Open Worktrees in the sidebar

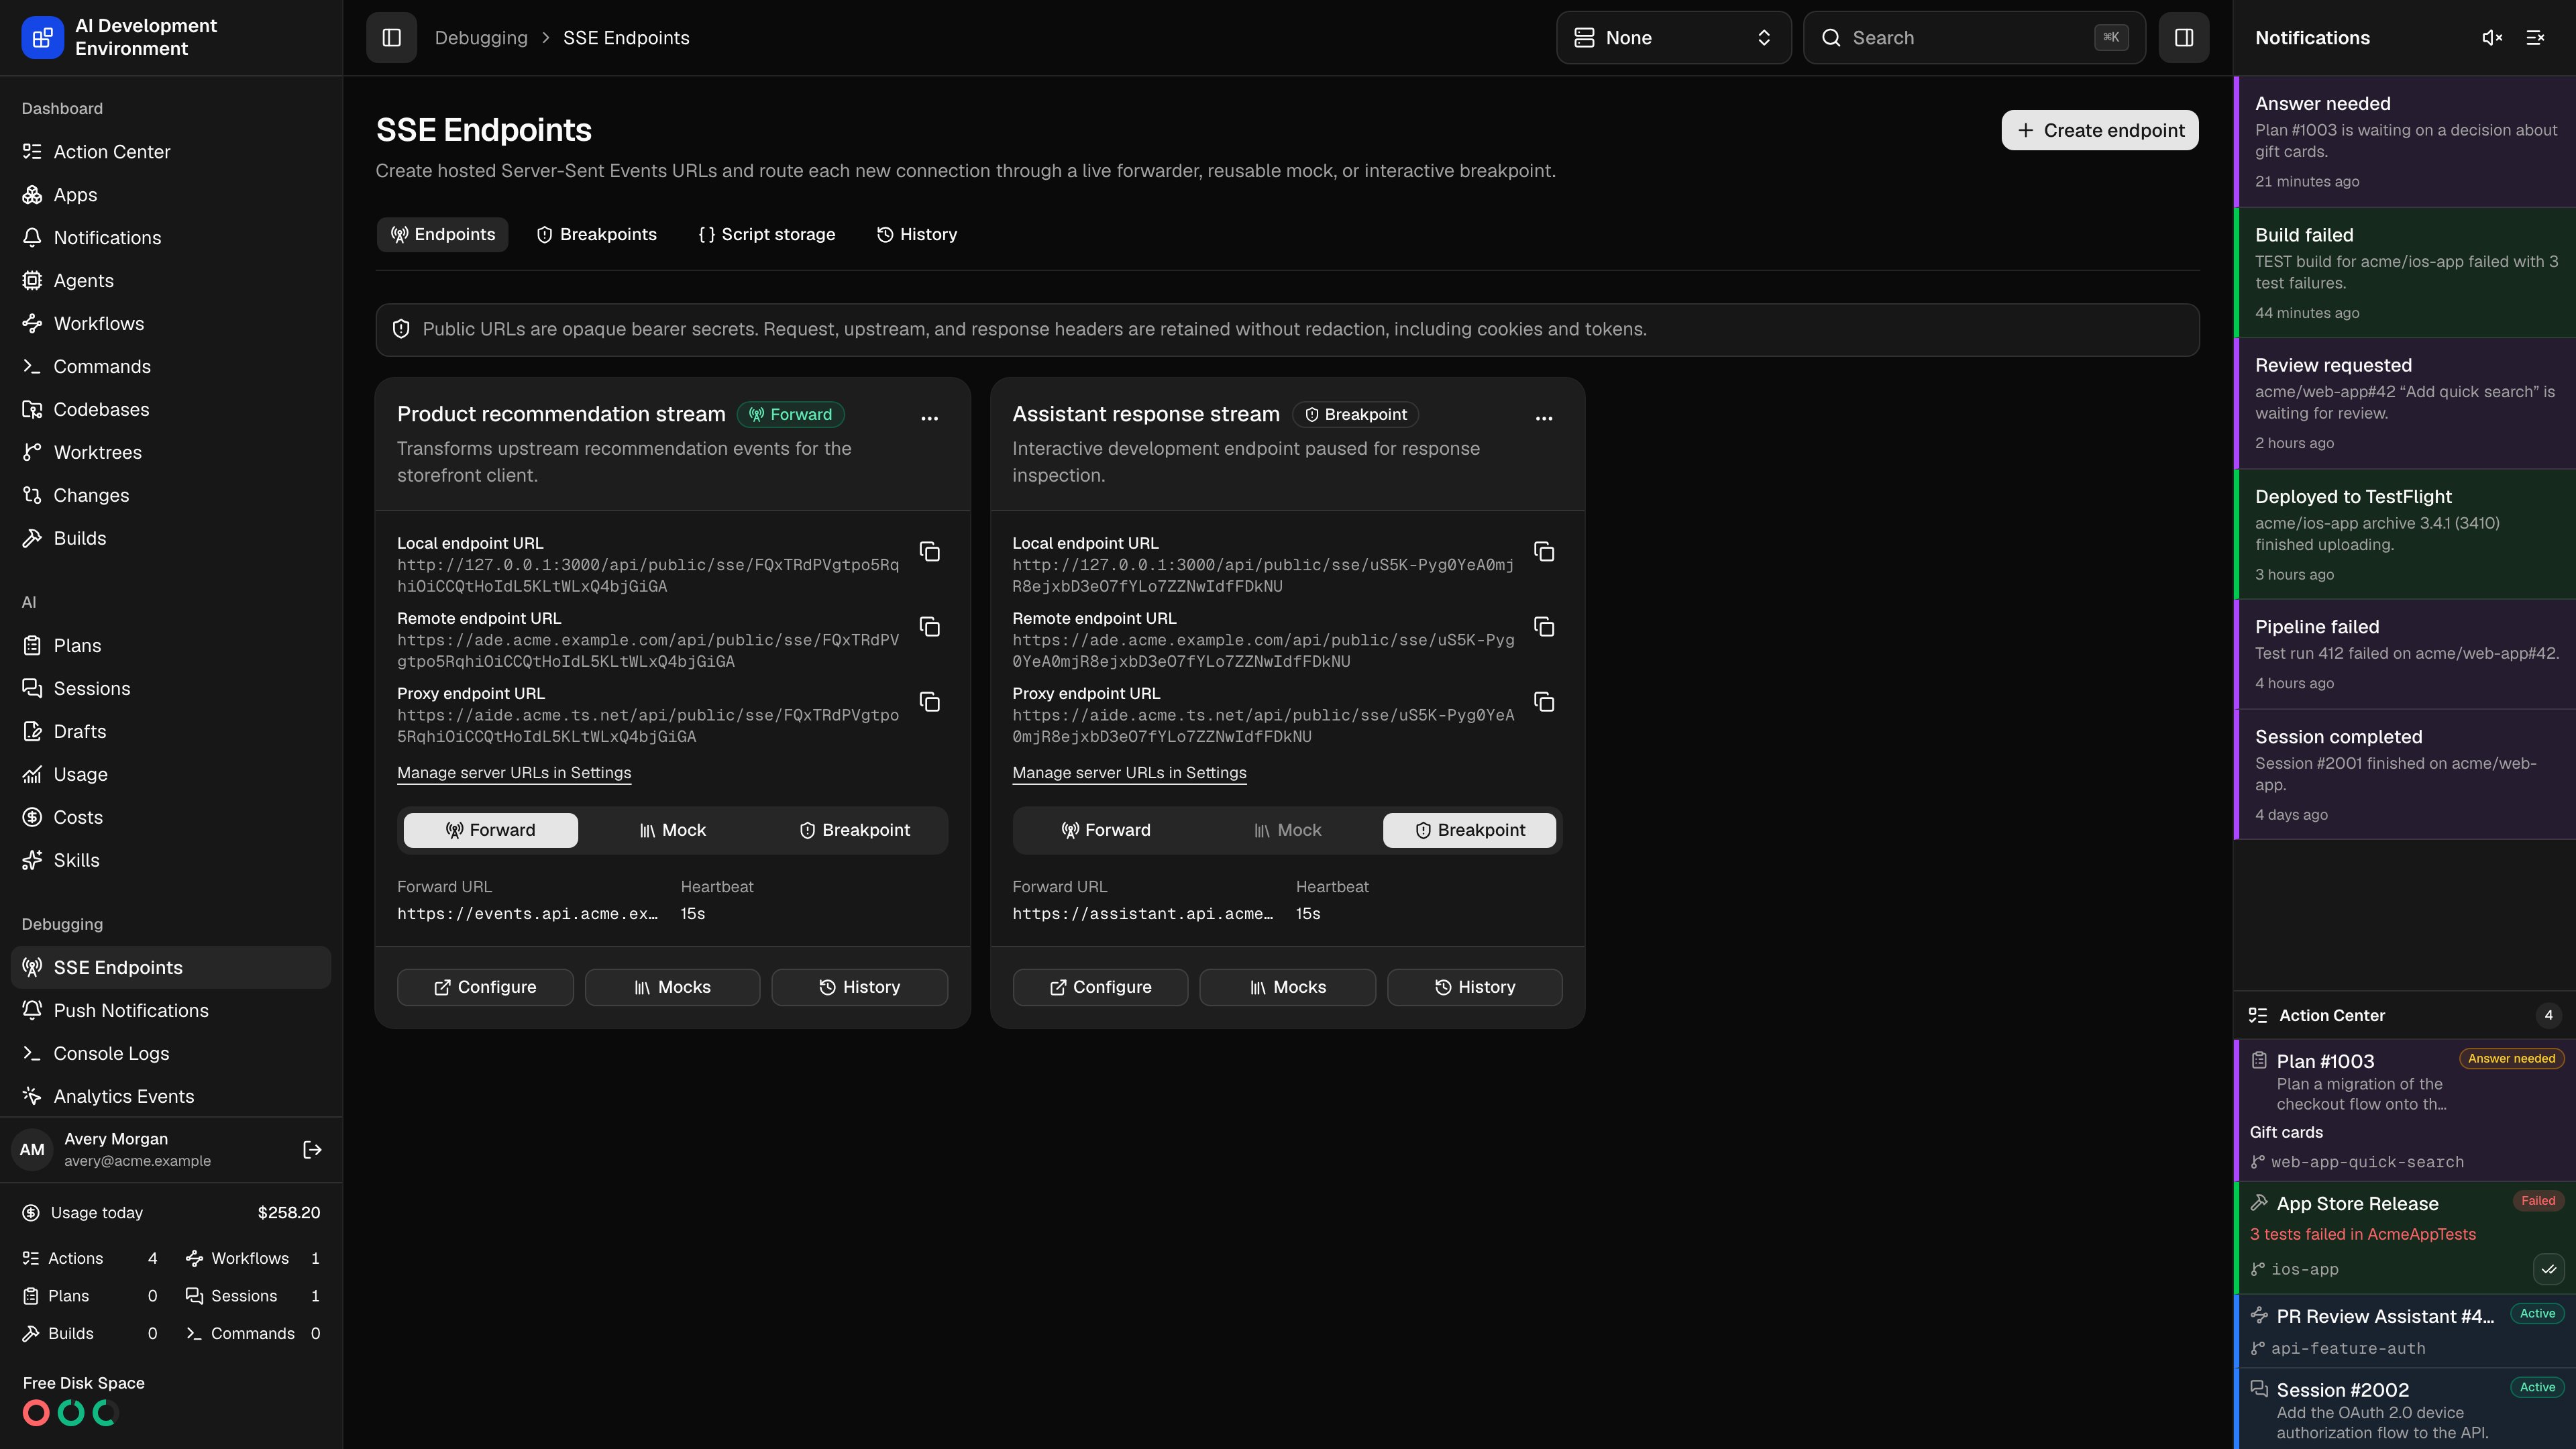(x=171, y=452)
